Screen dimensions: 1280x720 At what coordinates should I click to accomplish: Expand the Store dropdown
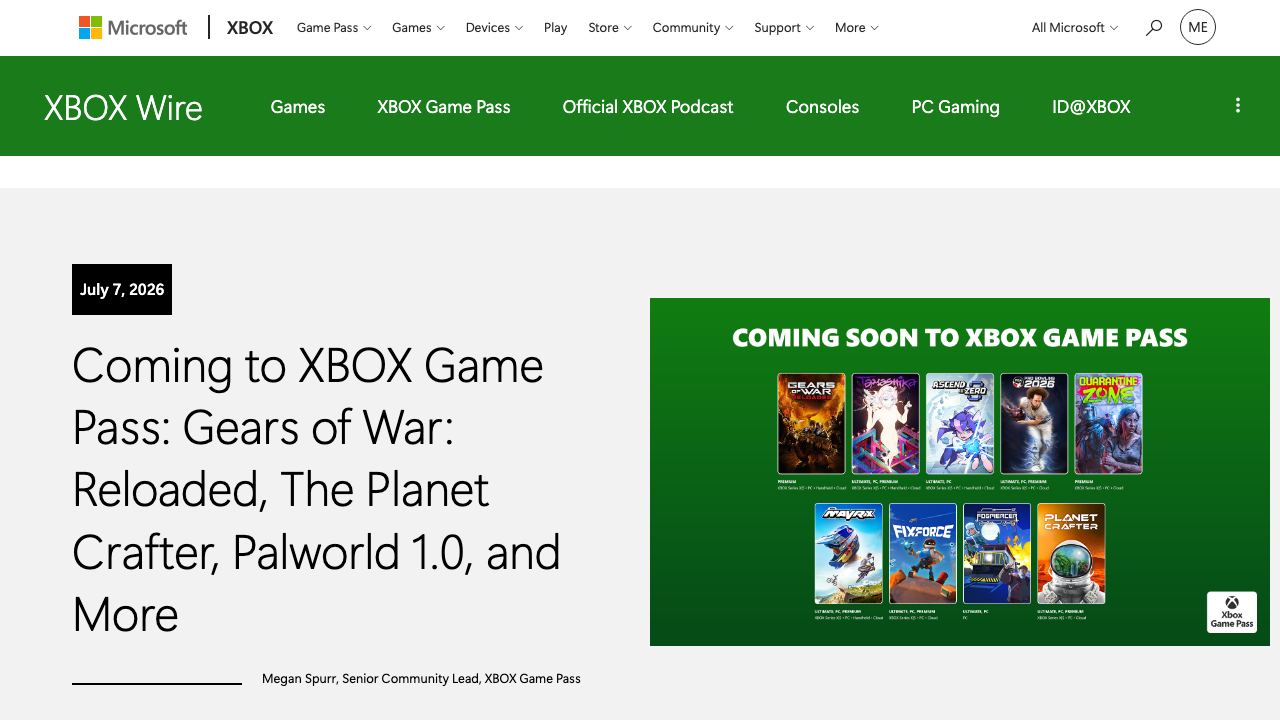click(610, 28)
